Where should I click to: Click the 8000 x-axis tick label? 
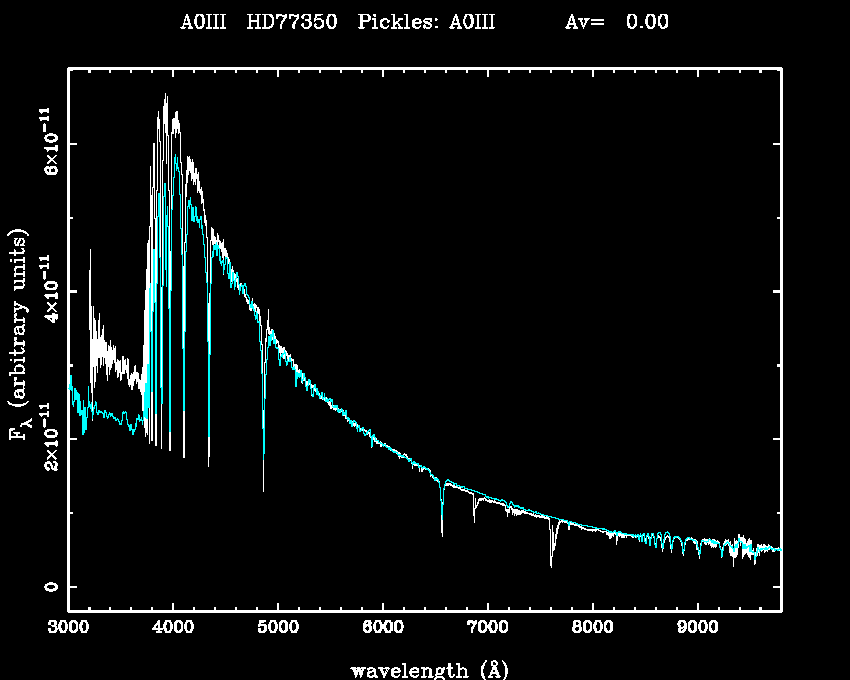pyautogui.click(x=593, y=628)
